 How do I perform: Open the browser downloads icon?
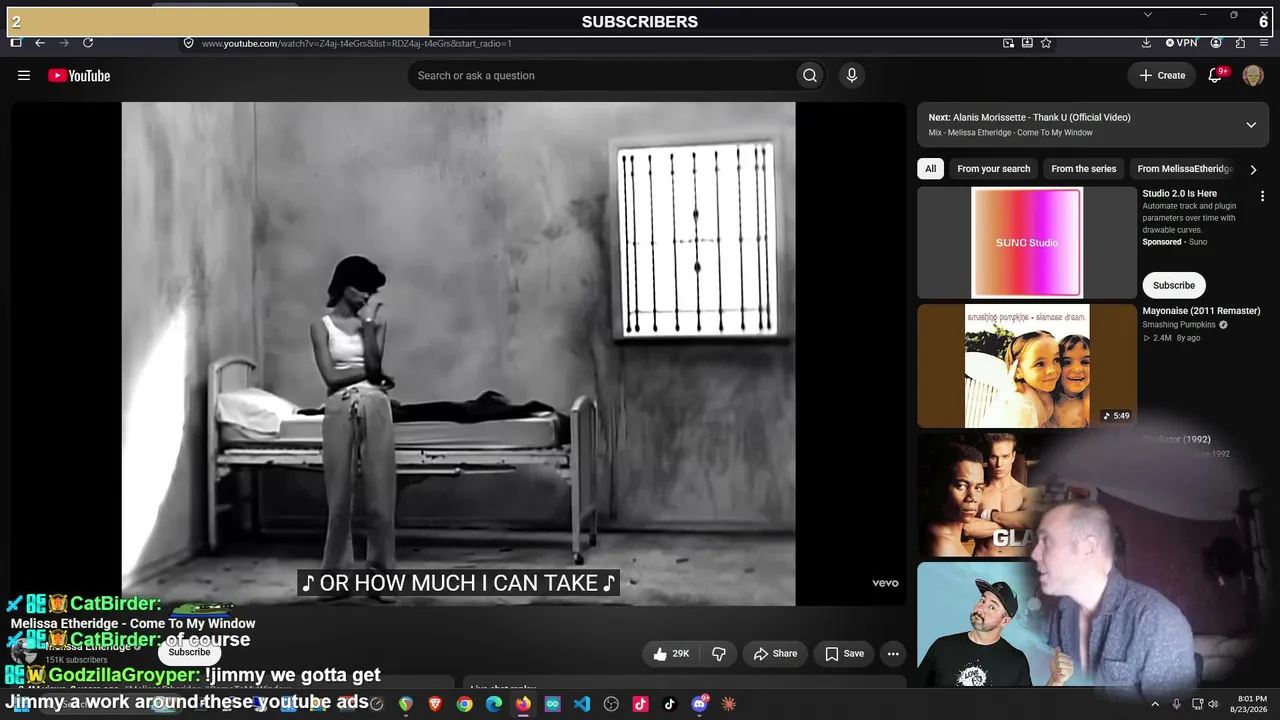click(1146, 43)
